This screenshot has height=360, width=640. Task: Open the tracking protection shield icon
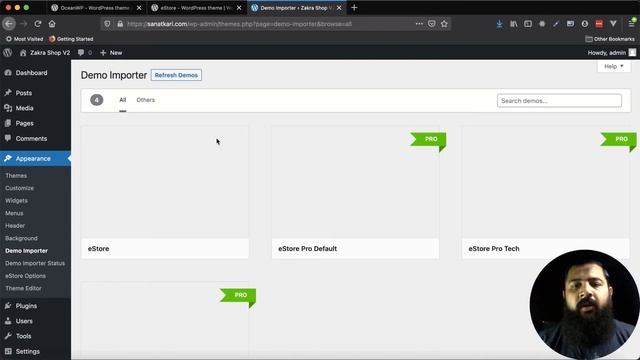[x=107, y=24]
